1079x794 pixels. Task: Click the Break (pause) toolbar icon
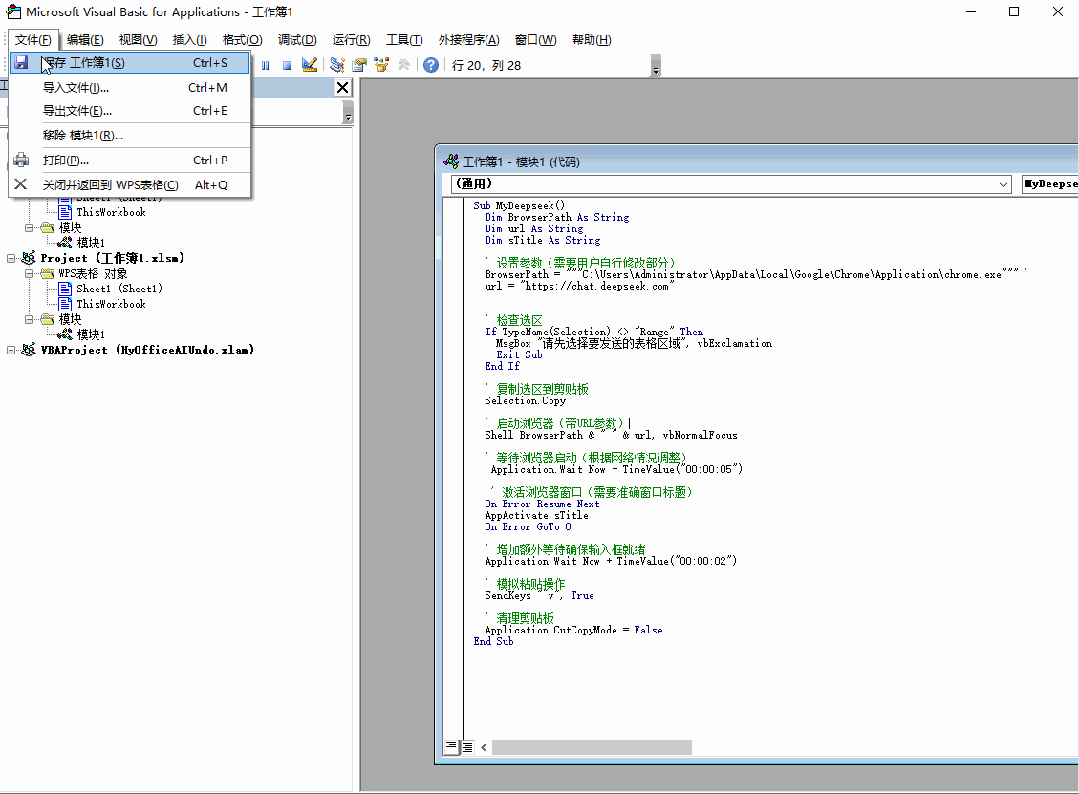(x=266, y=65)
